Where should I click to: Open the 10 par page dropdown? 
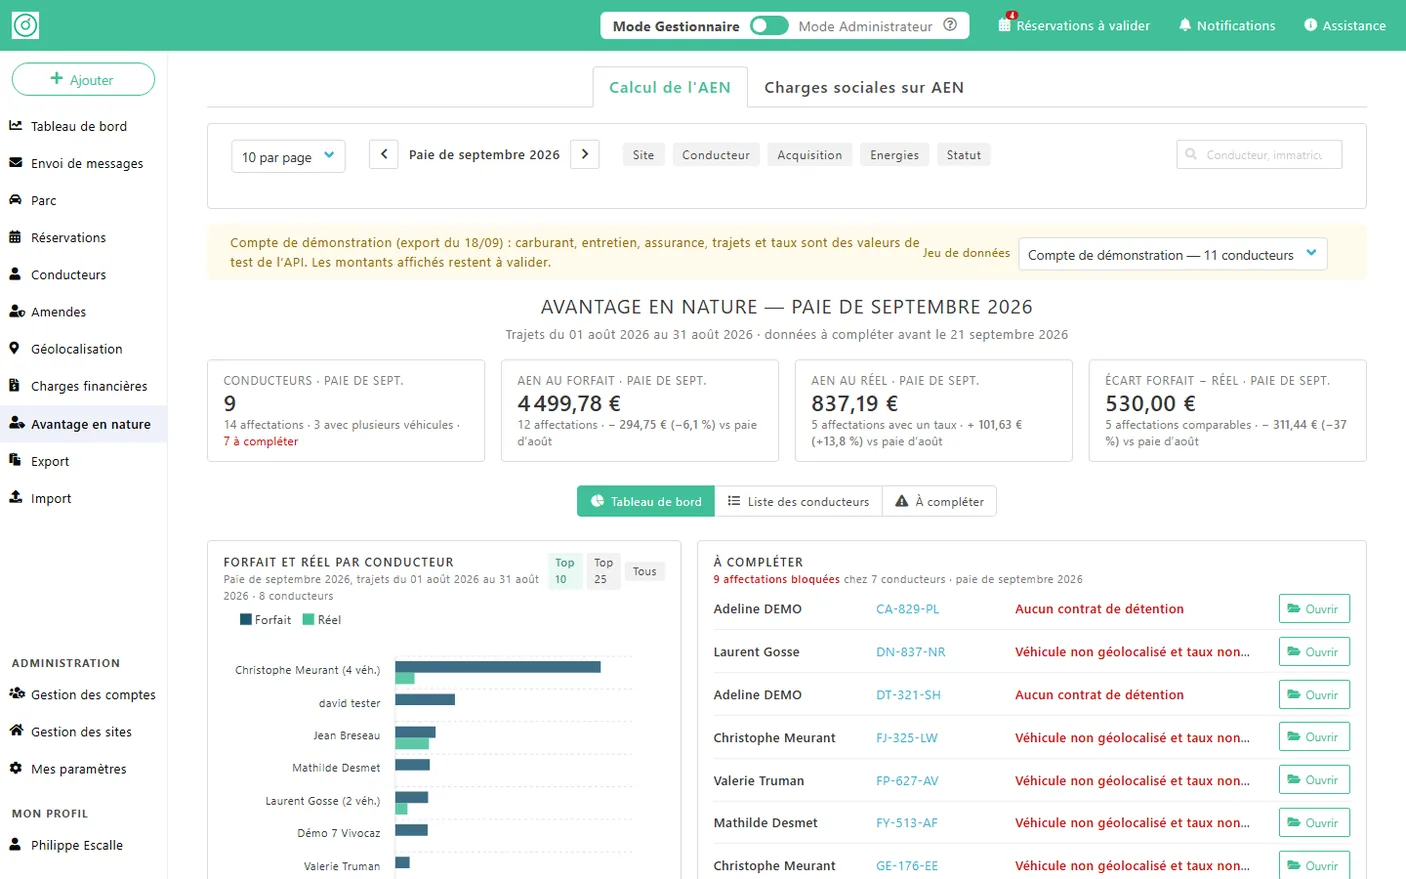point(288,156)
